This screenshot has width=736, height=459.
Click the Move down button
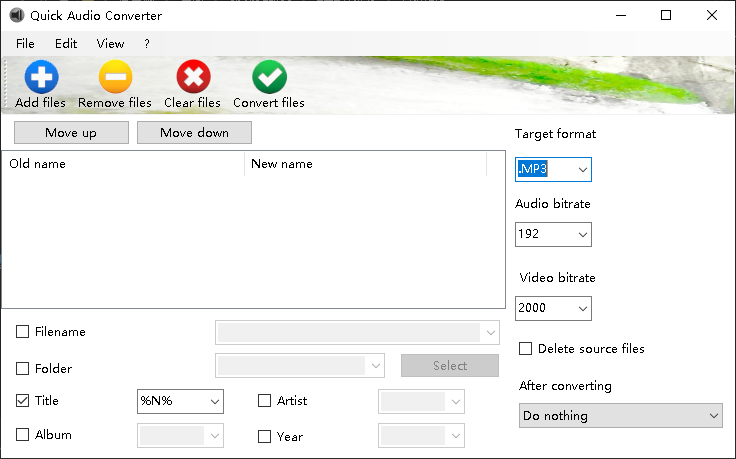coord(194,133)
